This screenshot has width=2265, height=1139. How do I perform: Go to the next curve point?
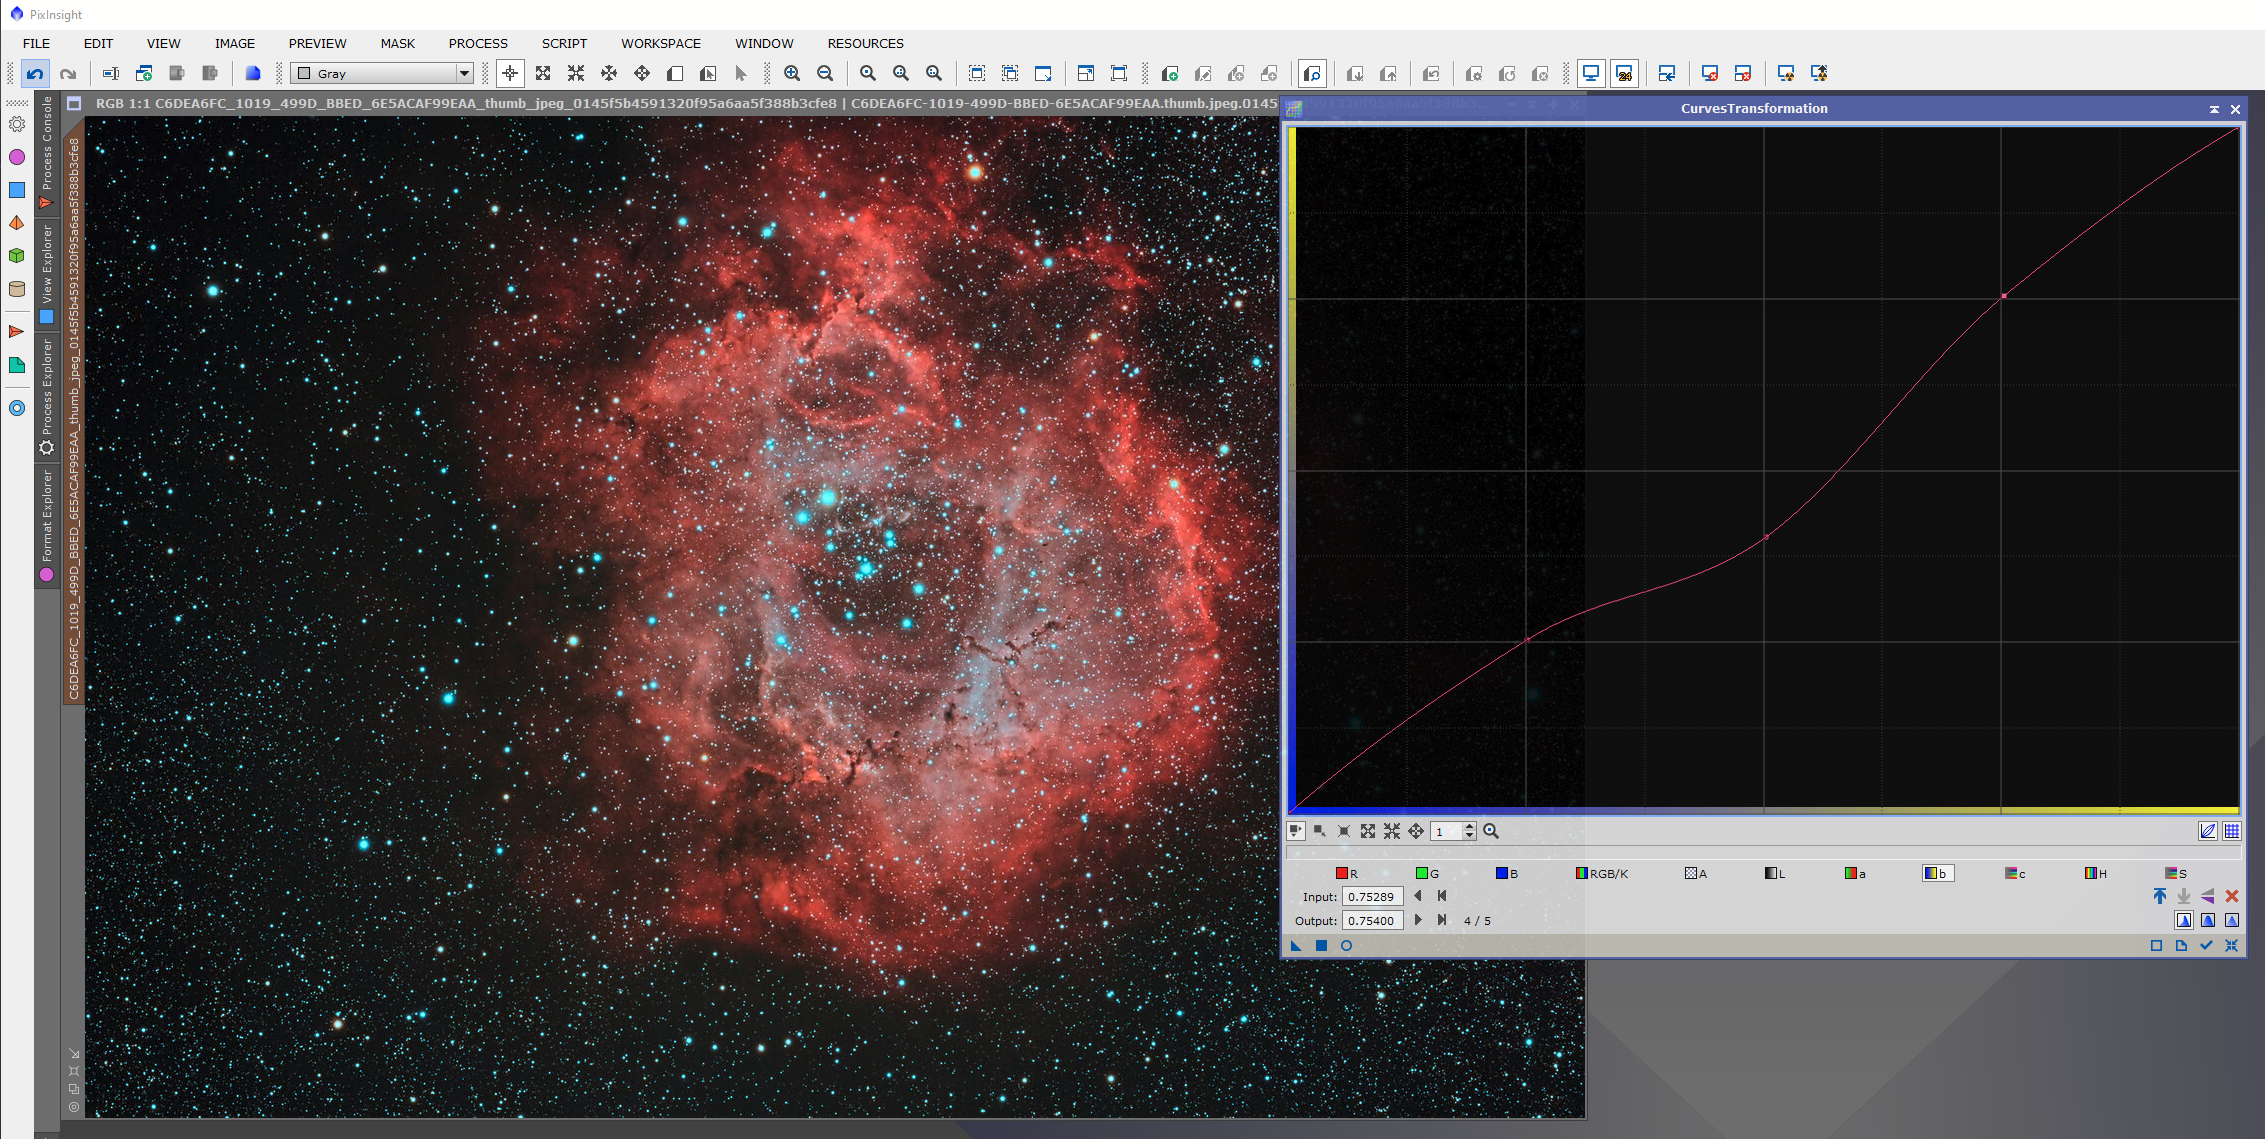pyautogui.click(x=1418, y=920)
